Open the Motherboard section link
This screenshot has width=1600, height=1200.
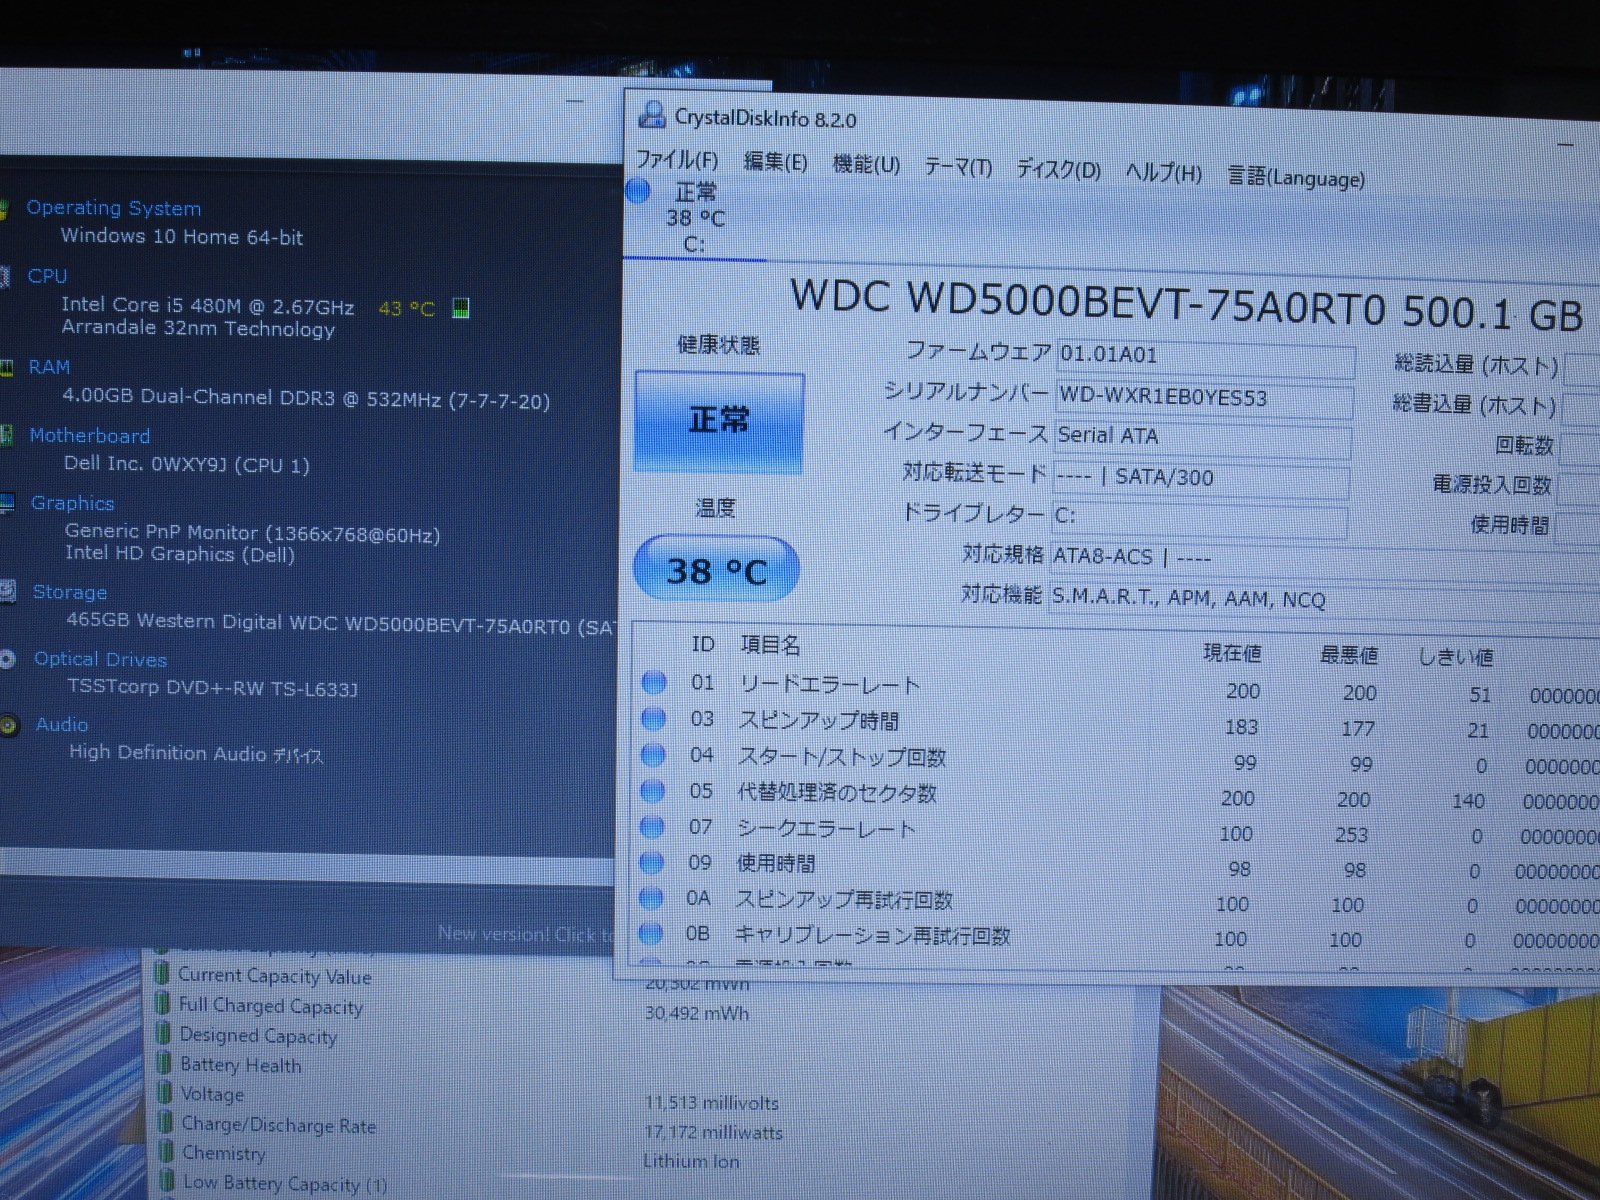pyautogui.click(x=90, y=435)
